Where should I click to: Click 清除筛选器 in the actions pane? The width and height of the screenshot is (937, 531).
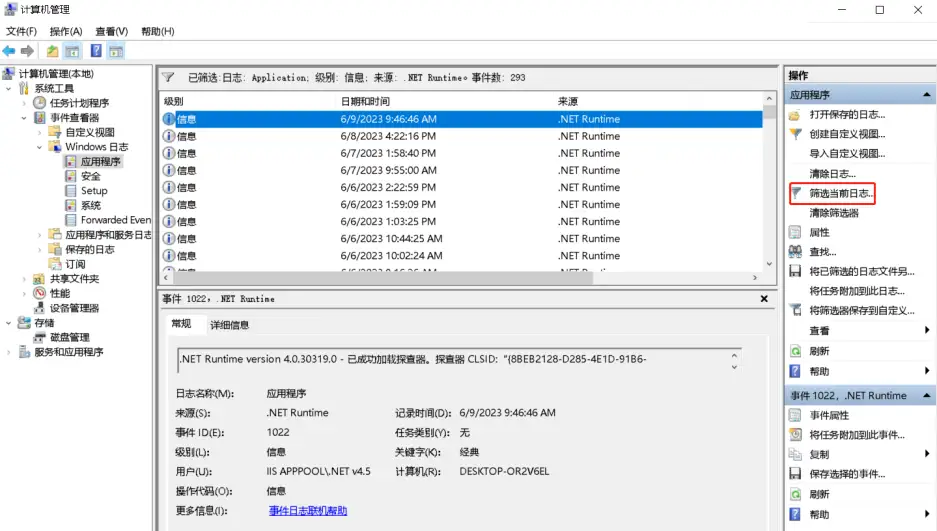click(833, 213)
